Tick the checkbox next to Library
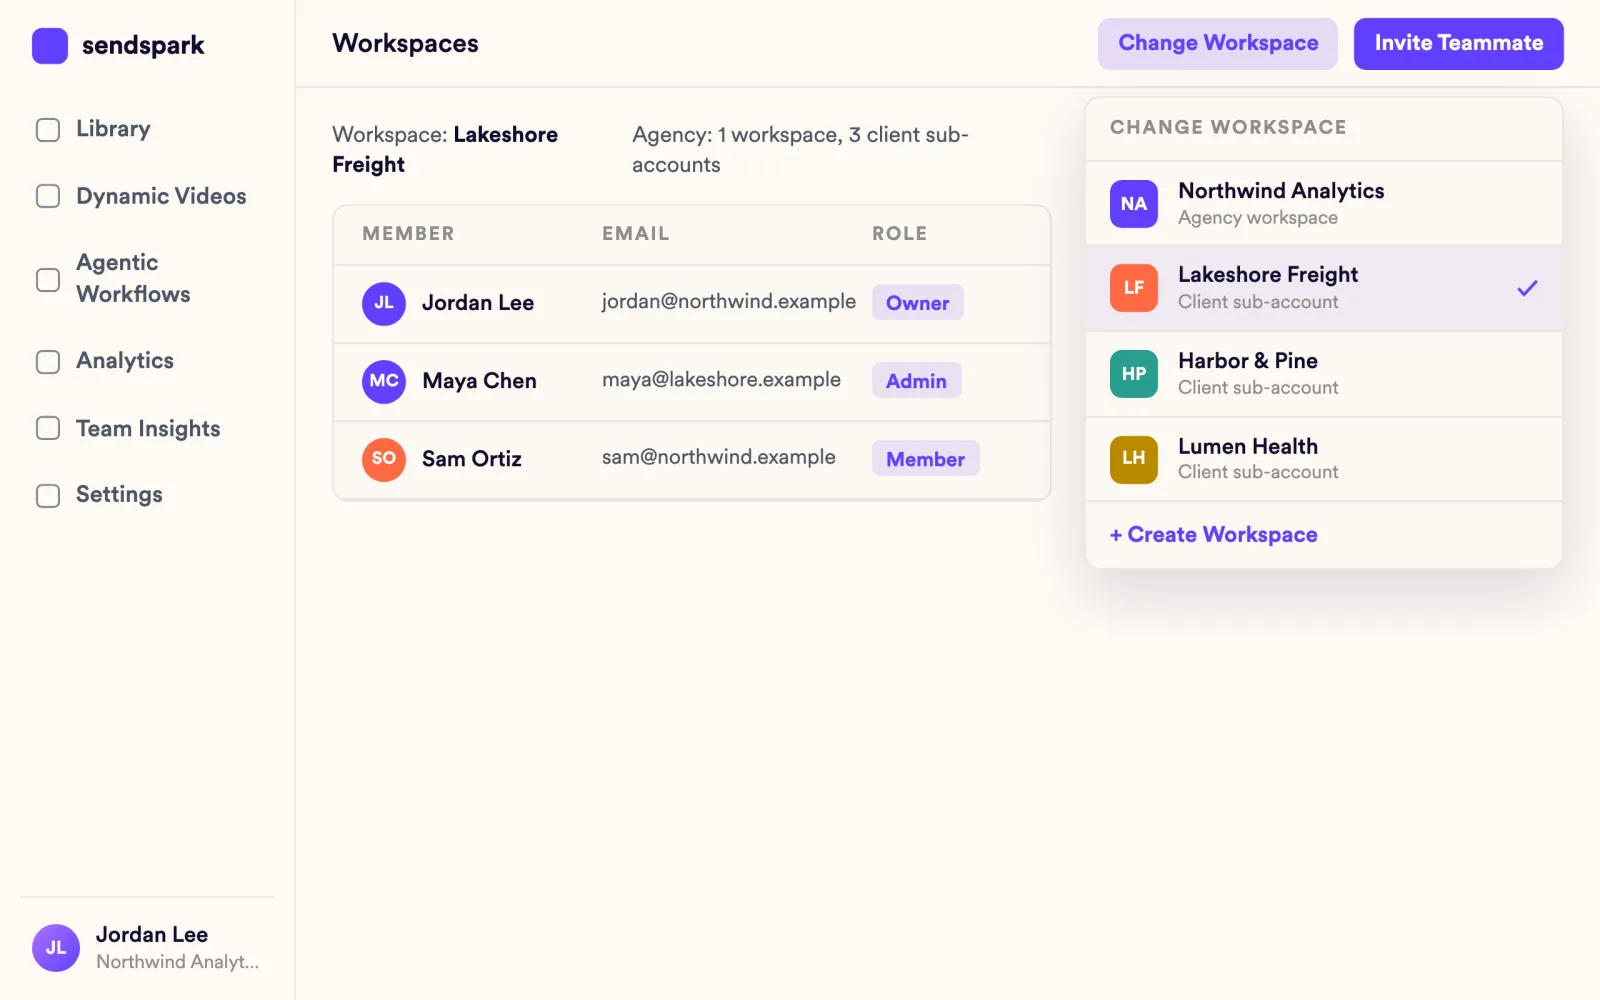1600x1000 pixels. pos(48,130)
